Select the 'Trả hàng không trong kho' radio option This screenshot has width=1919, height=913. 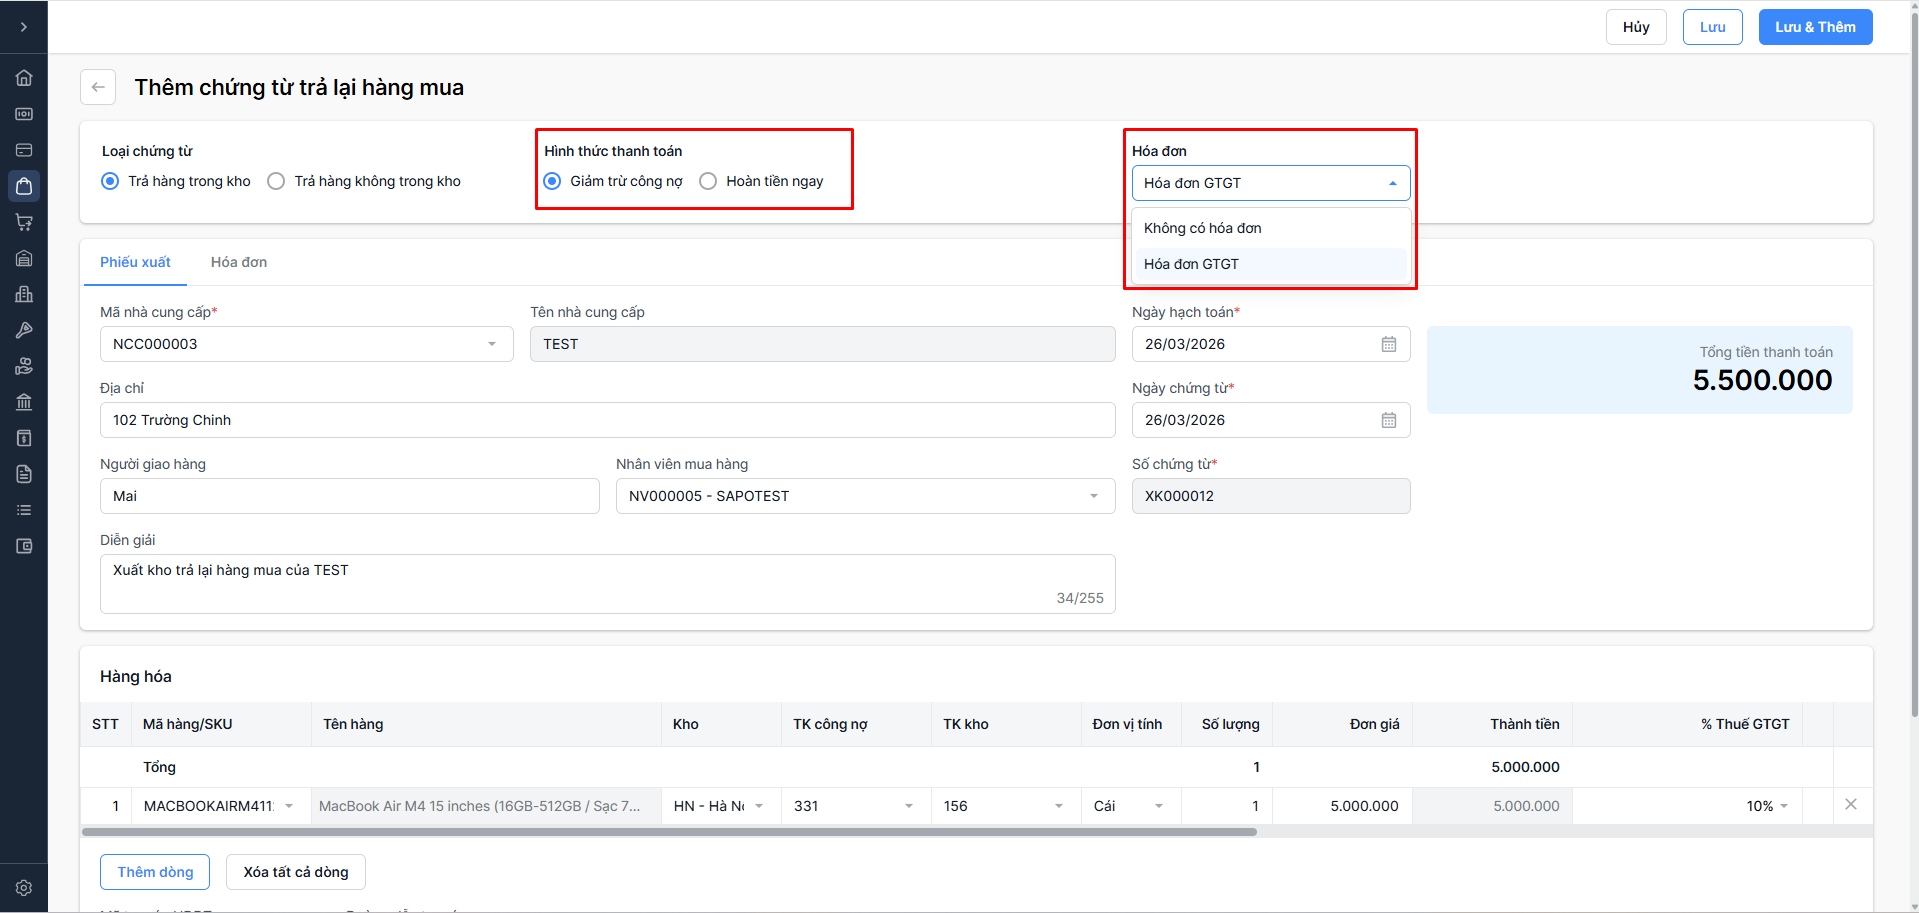pos(277,181)
